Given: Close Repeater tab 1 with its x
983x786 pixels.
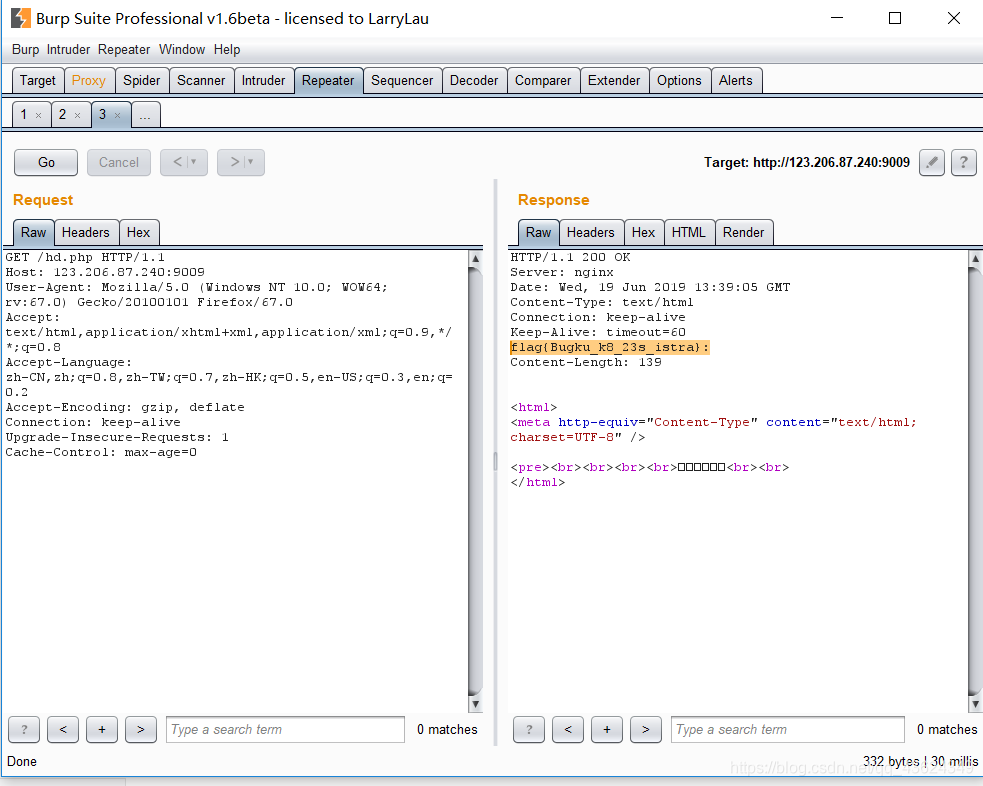Looking at the screenshot, I should pos(38,115).
